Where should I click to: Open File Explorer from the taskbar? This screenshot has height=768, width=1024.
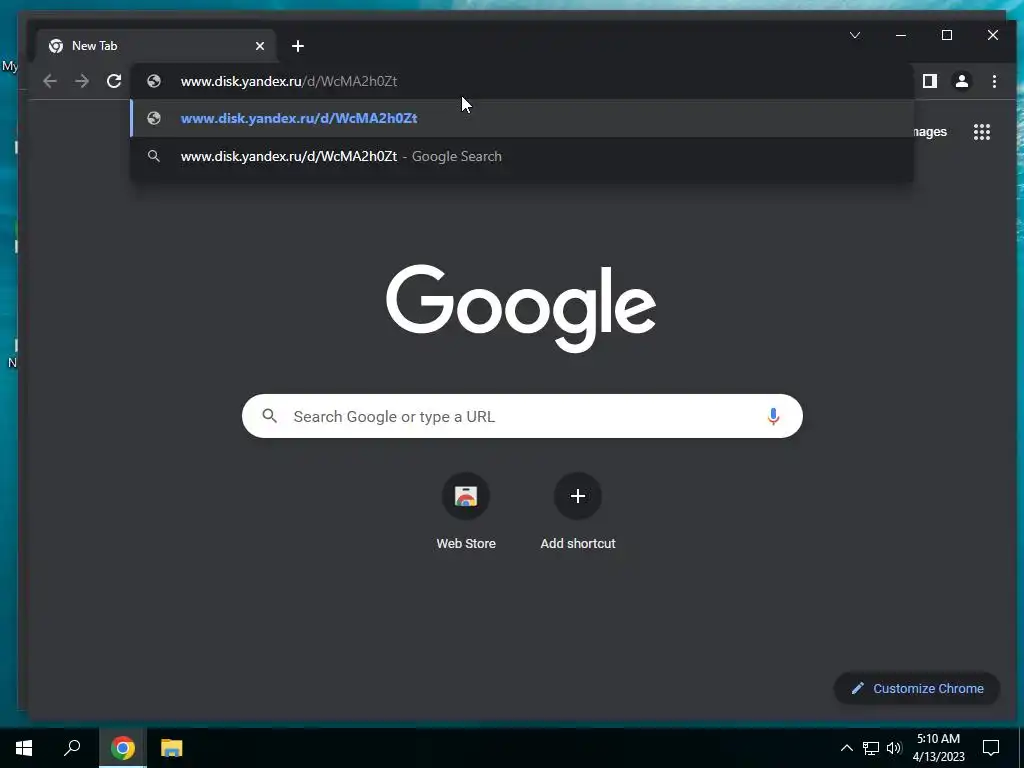tap(172, 748)
